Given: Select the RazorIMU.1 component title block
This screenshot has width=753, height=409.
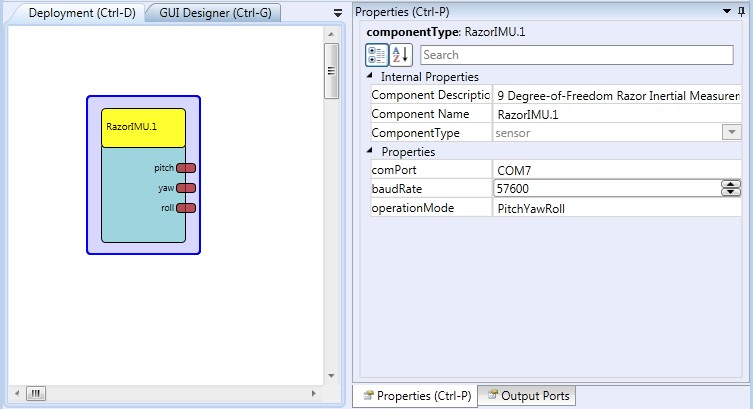Looking at the screenshot, I should click(143, 127).
